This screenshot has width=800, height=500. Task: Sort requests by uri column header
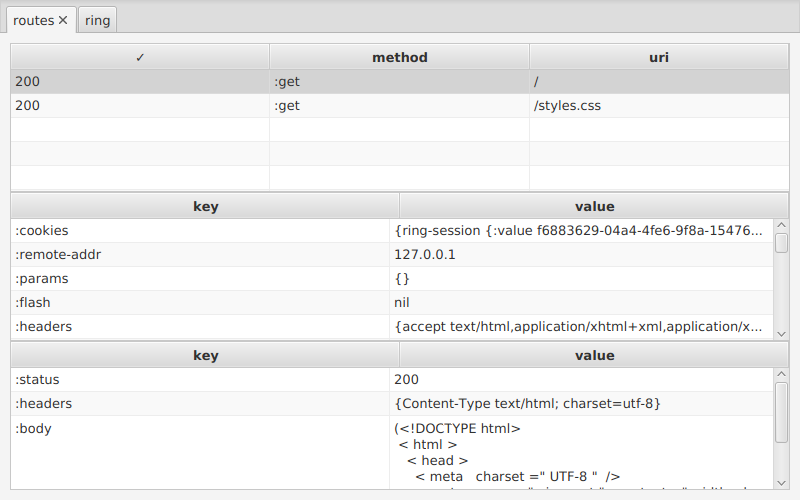click(659, 57)
